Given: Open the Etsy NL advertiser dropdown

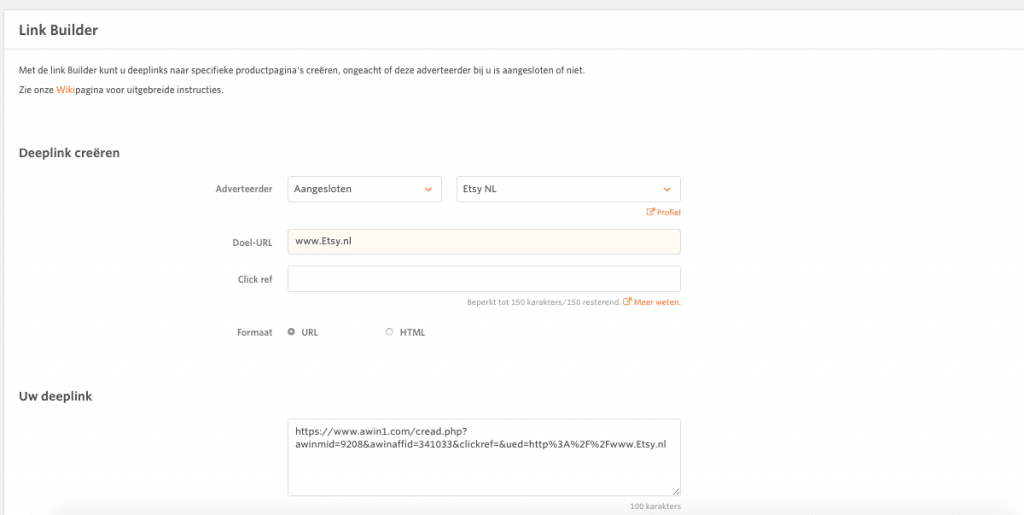Looking at the screenshot, I should click(568, 189).
